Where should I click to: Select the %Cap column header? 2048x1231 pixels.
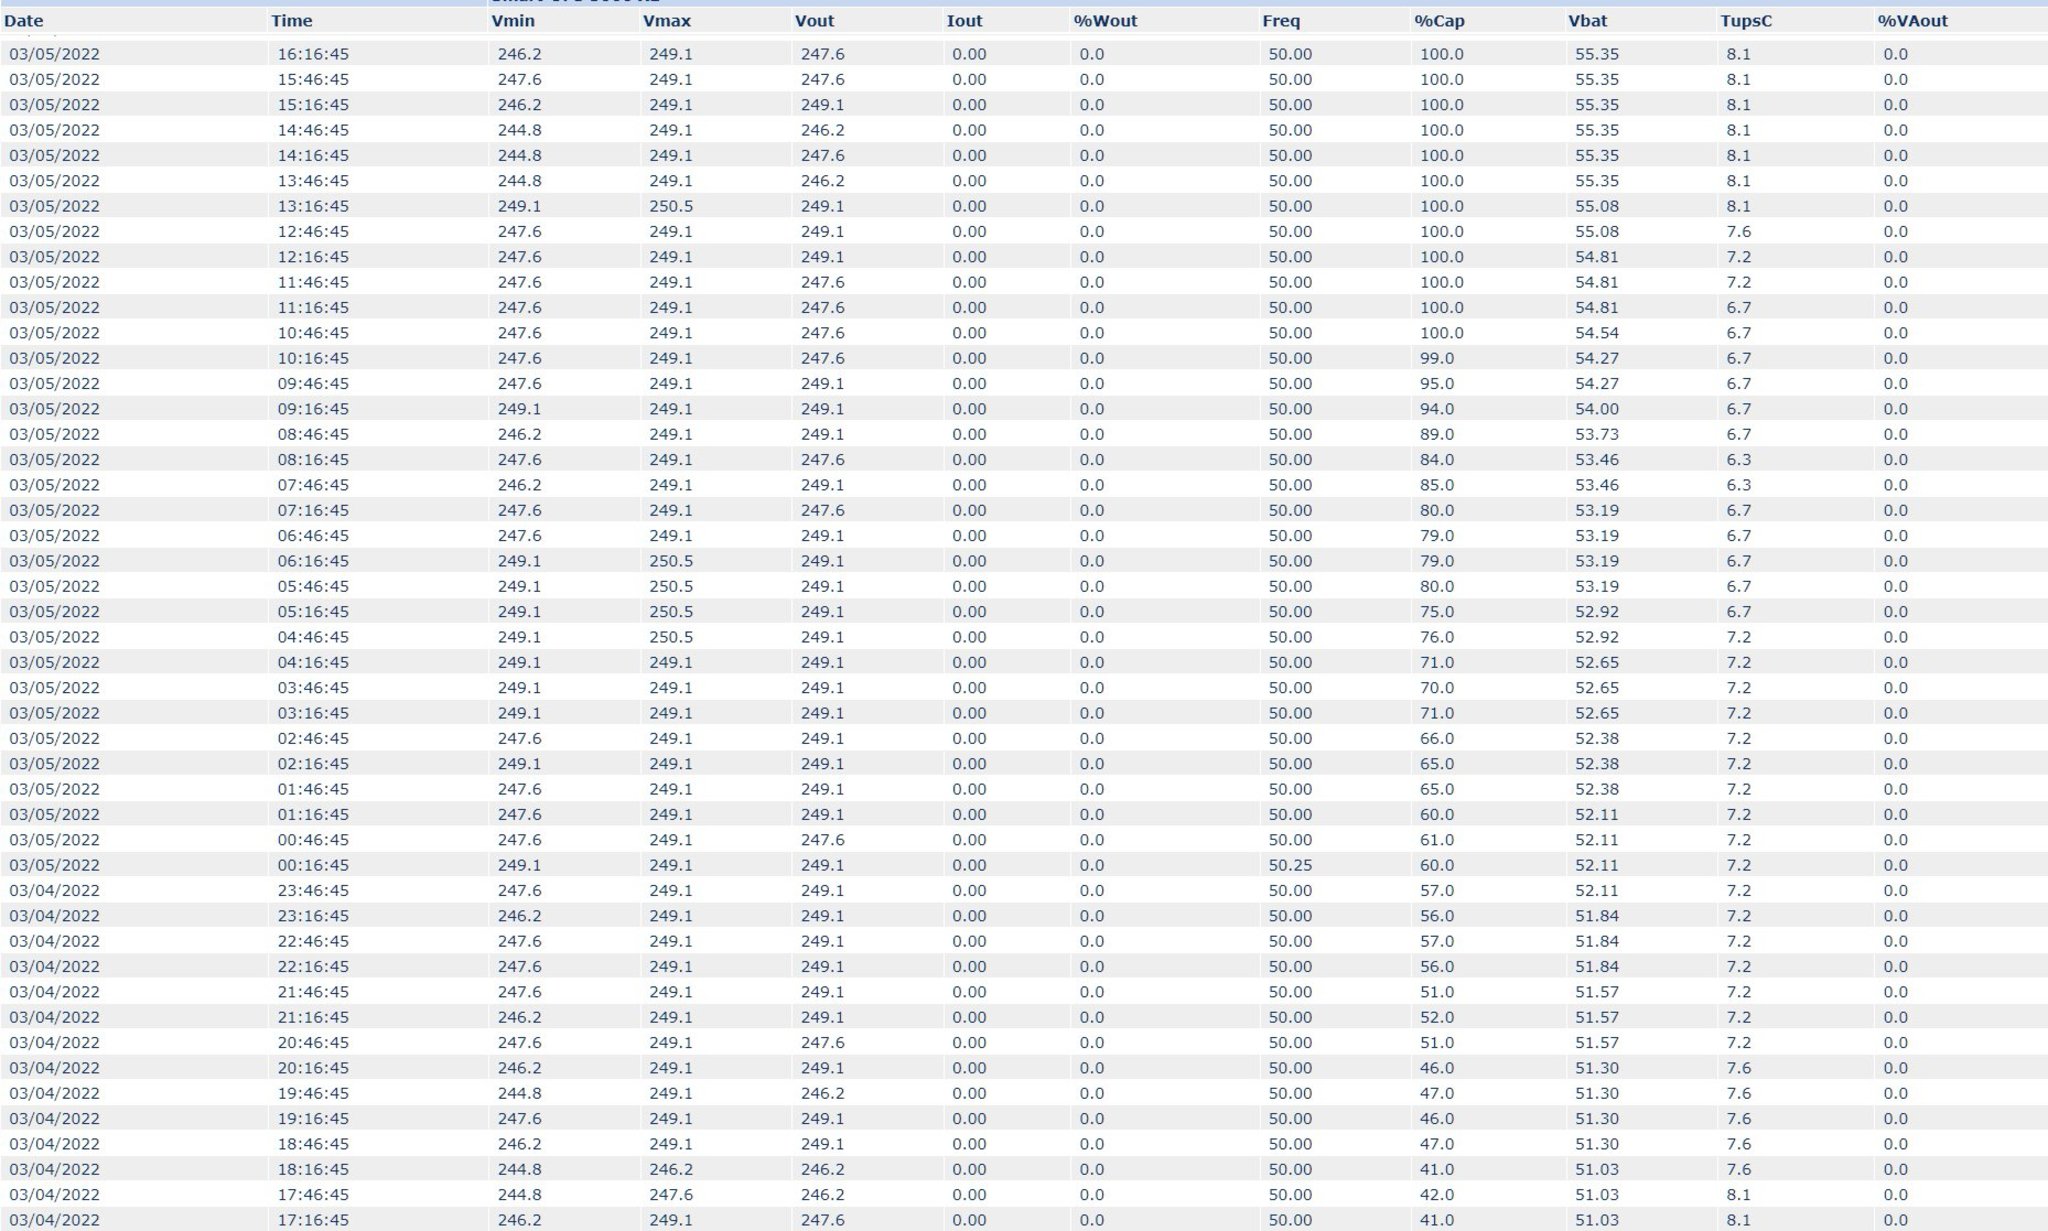(1440, 21)
